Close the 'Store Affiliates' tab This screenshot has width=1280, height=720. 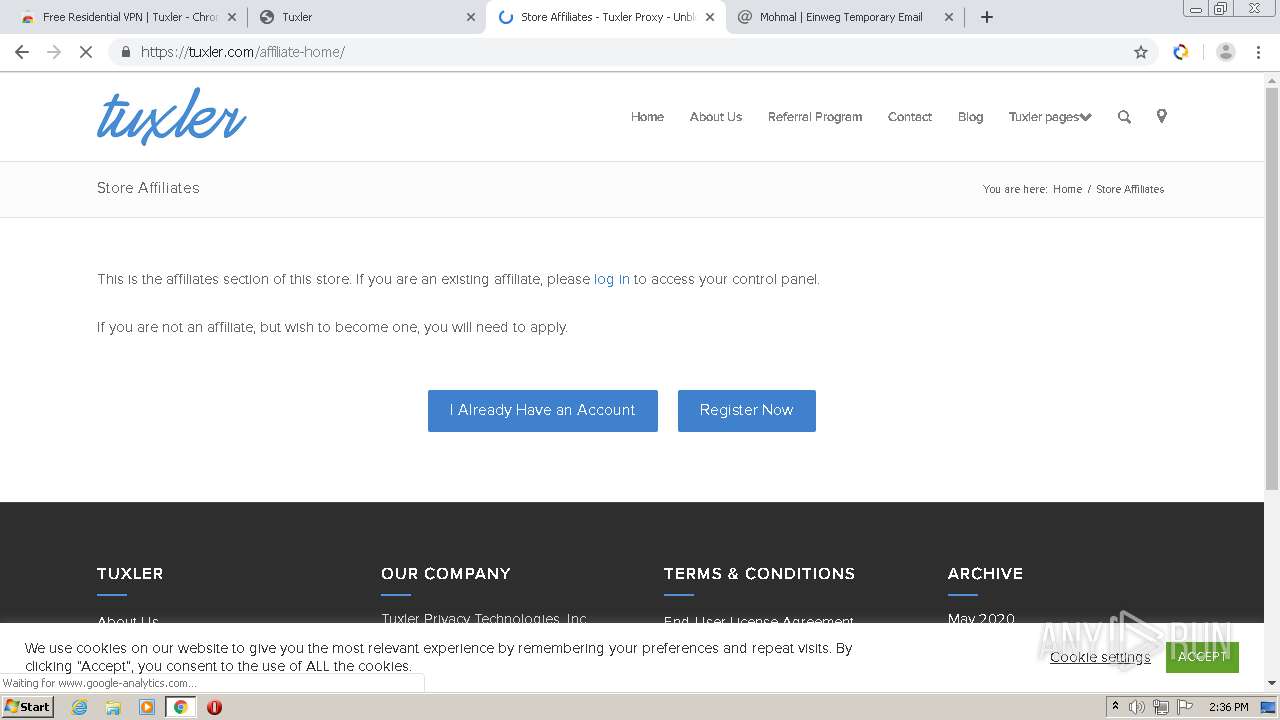click(711, 17)
